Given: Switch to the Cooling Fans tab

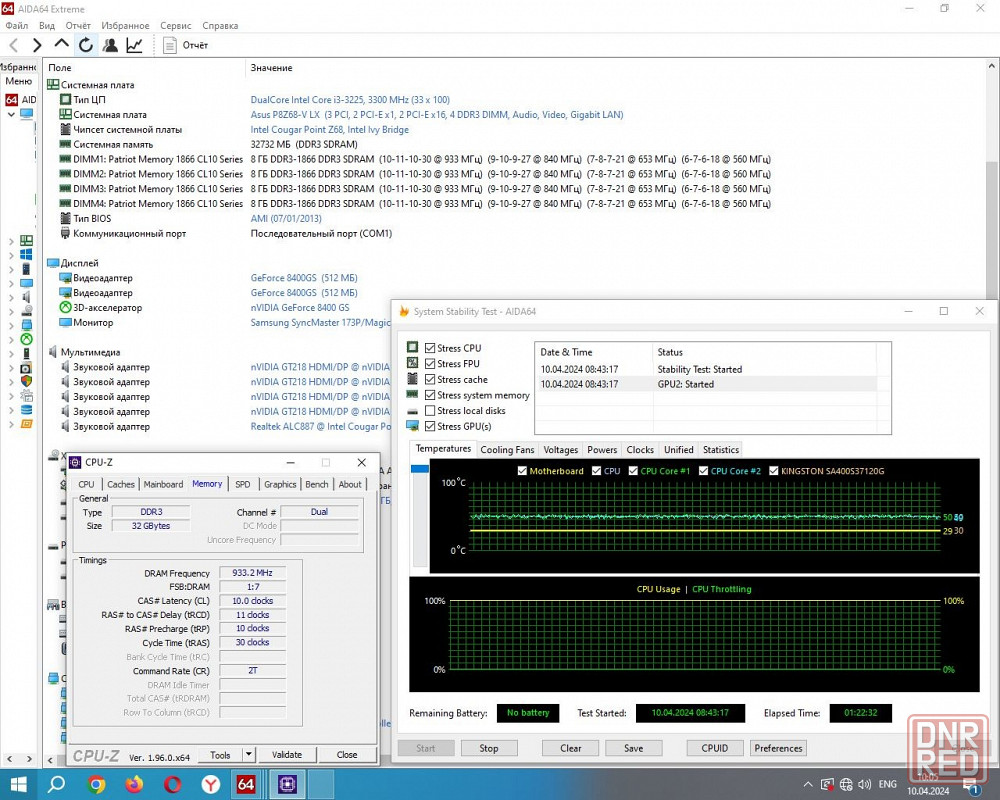Looking at the screenshot, I should click(x=507, y=450).
